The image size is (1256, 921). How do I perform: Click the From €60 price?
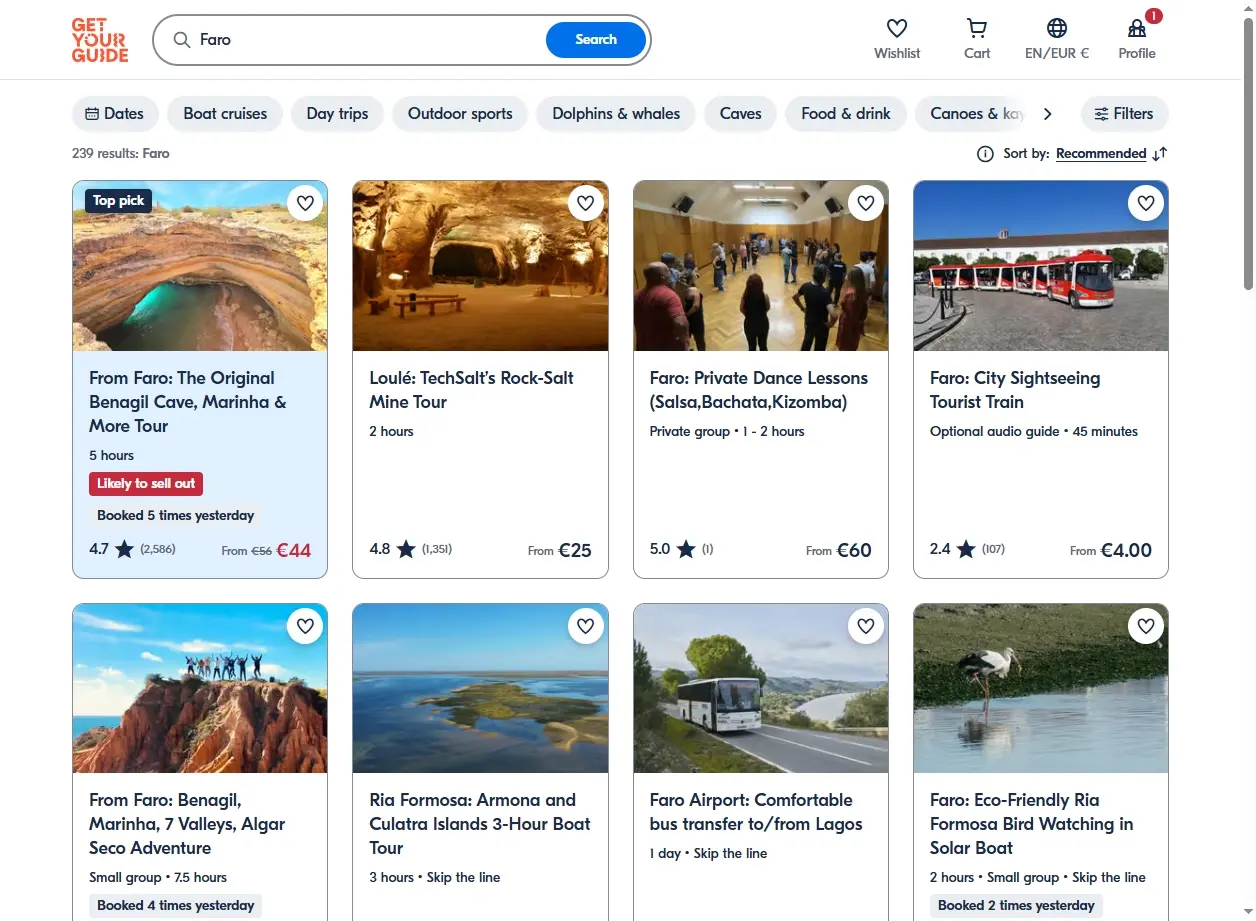point(839,550)
